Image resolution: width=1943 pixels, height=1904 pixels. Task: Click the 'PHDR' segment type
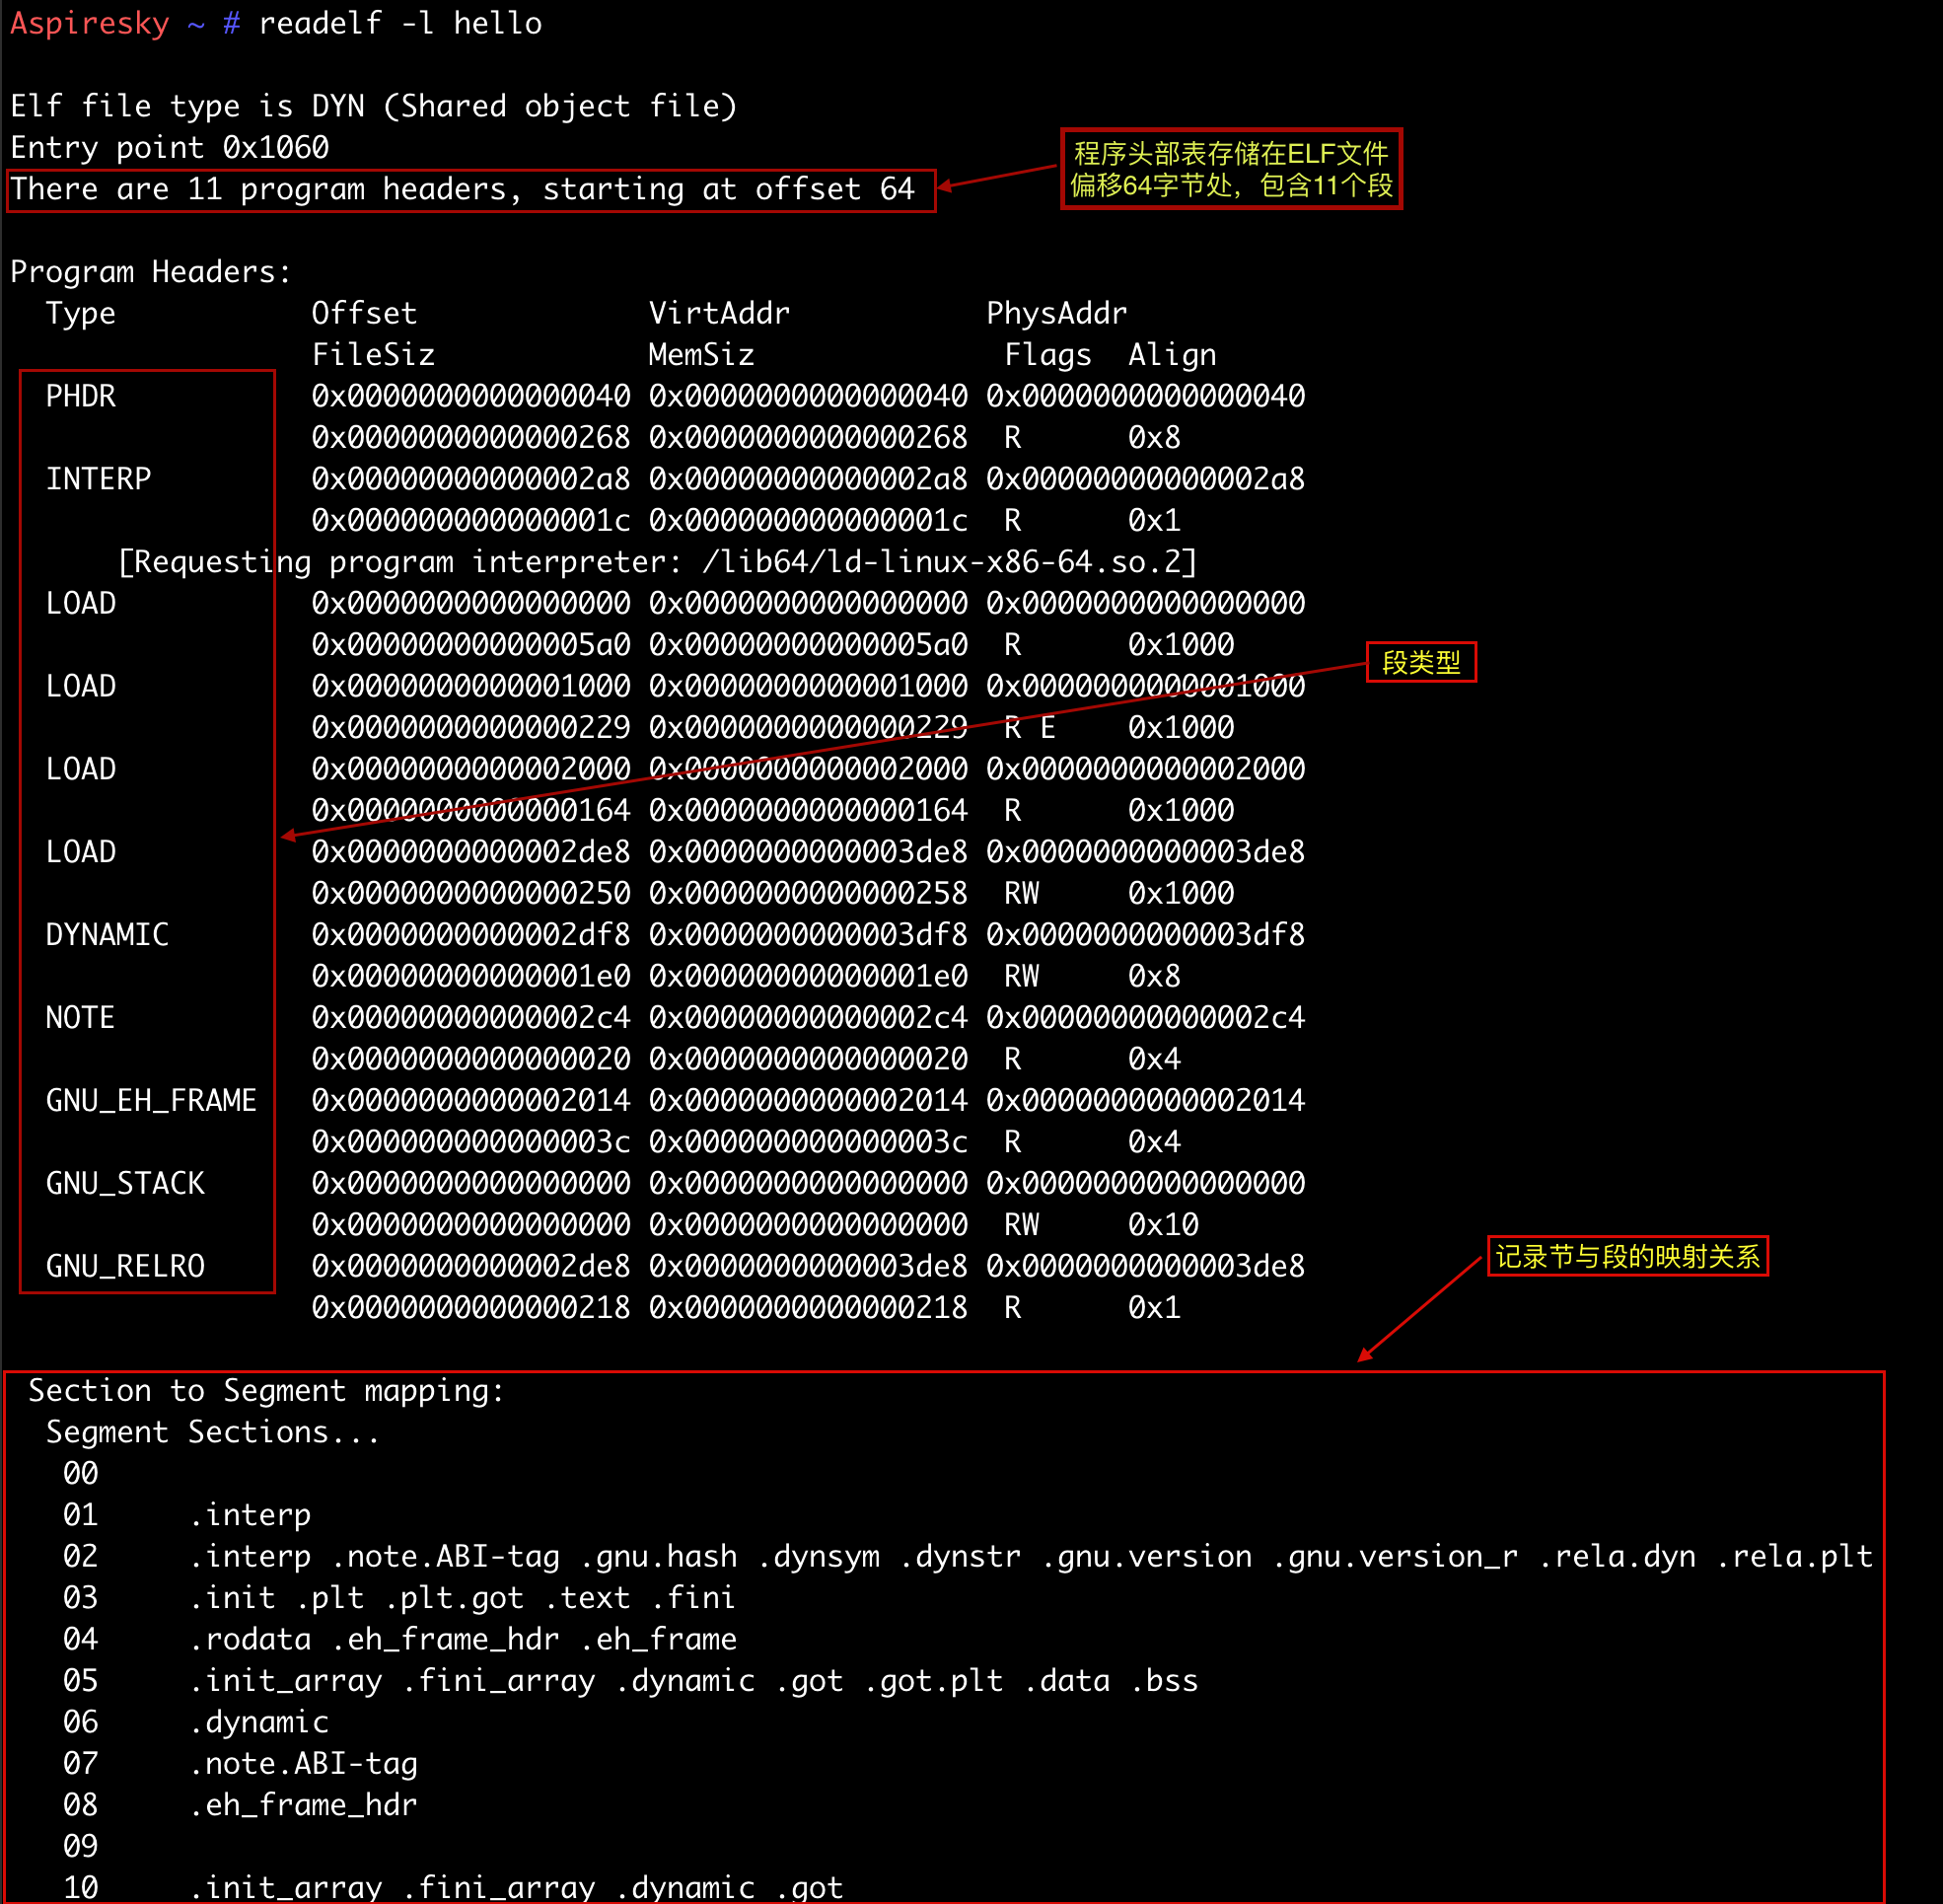pyautogui.click(x=81, y=396)
